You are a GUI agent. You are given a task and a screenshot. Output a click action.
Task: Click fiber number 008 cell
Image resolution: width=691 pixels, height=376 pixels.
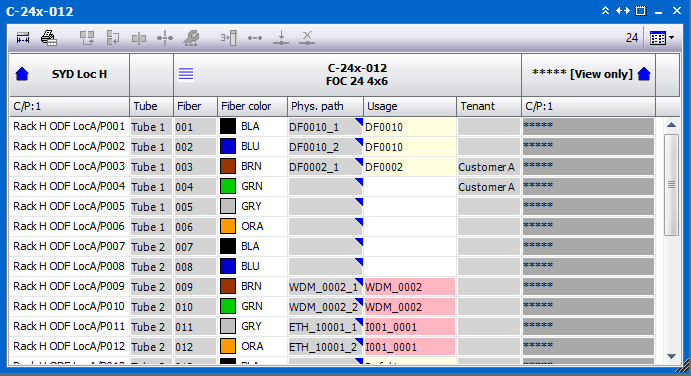click(195, 267)
